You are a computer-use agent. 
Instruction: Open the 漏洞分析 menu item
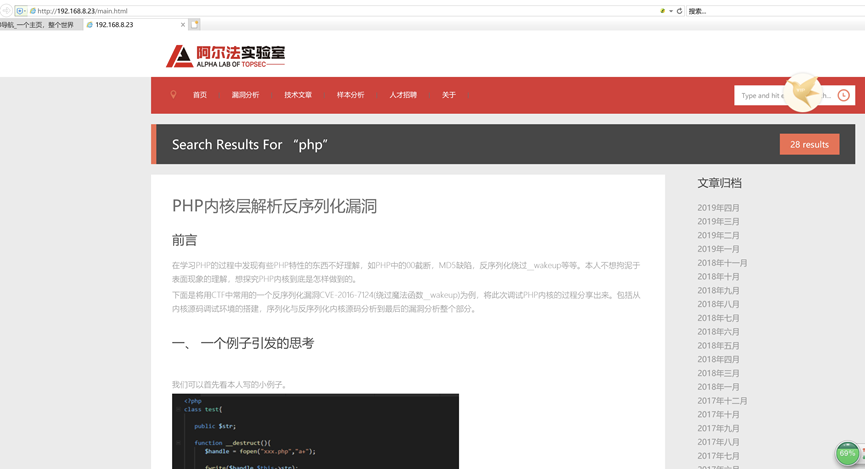245,95
